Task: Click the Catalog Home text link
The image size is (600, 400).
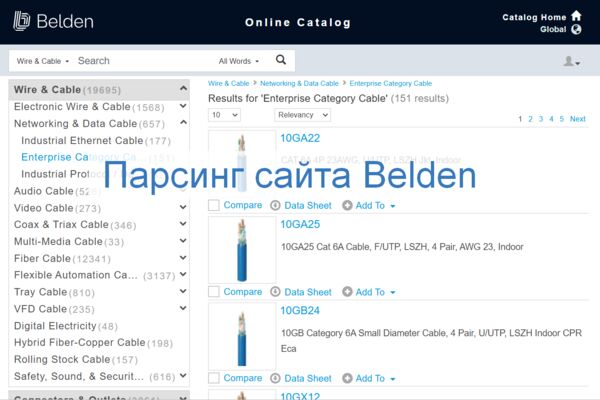Action: tap(534, 17)
